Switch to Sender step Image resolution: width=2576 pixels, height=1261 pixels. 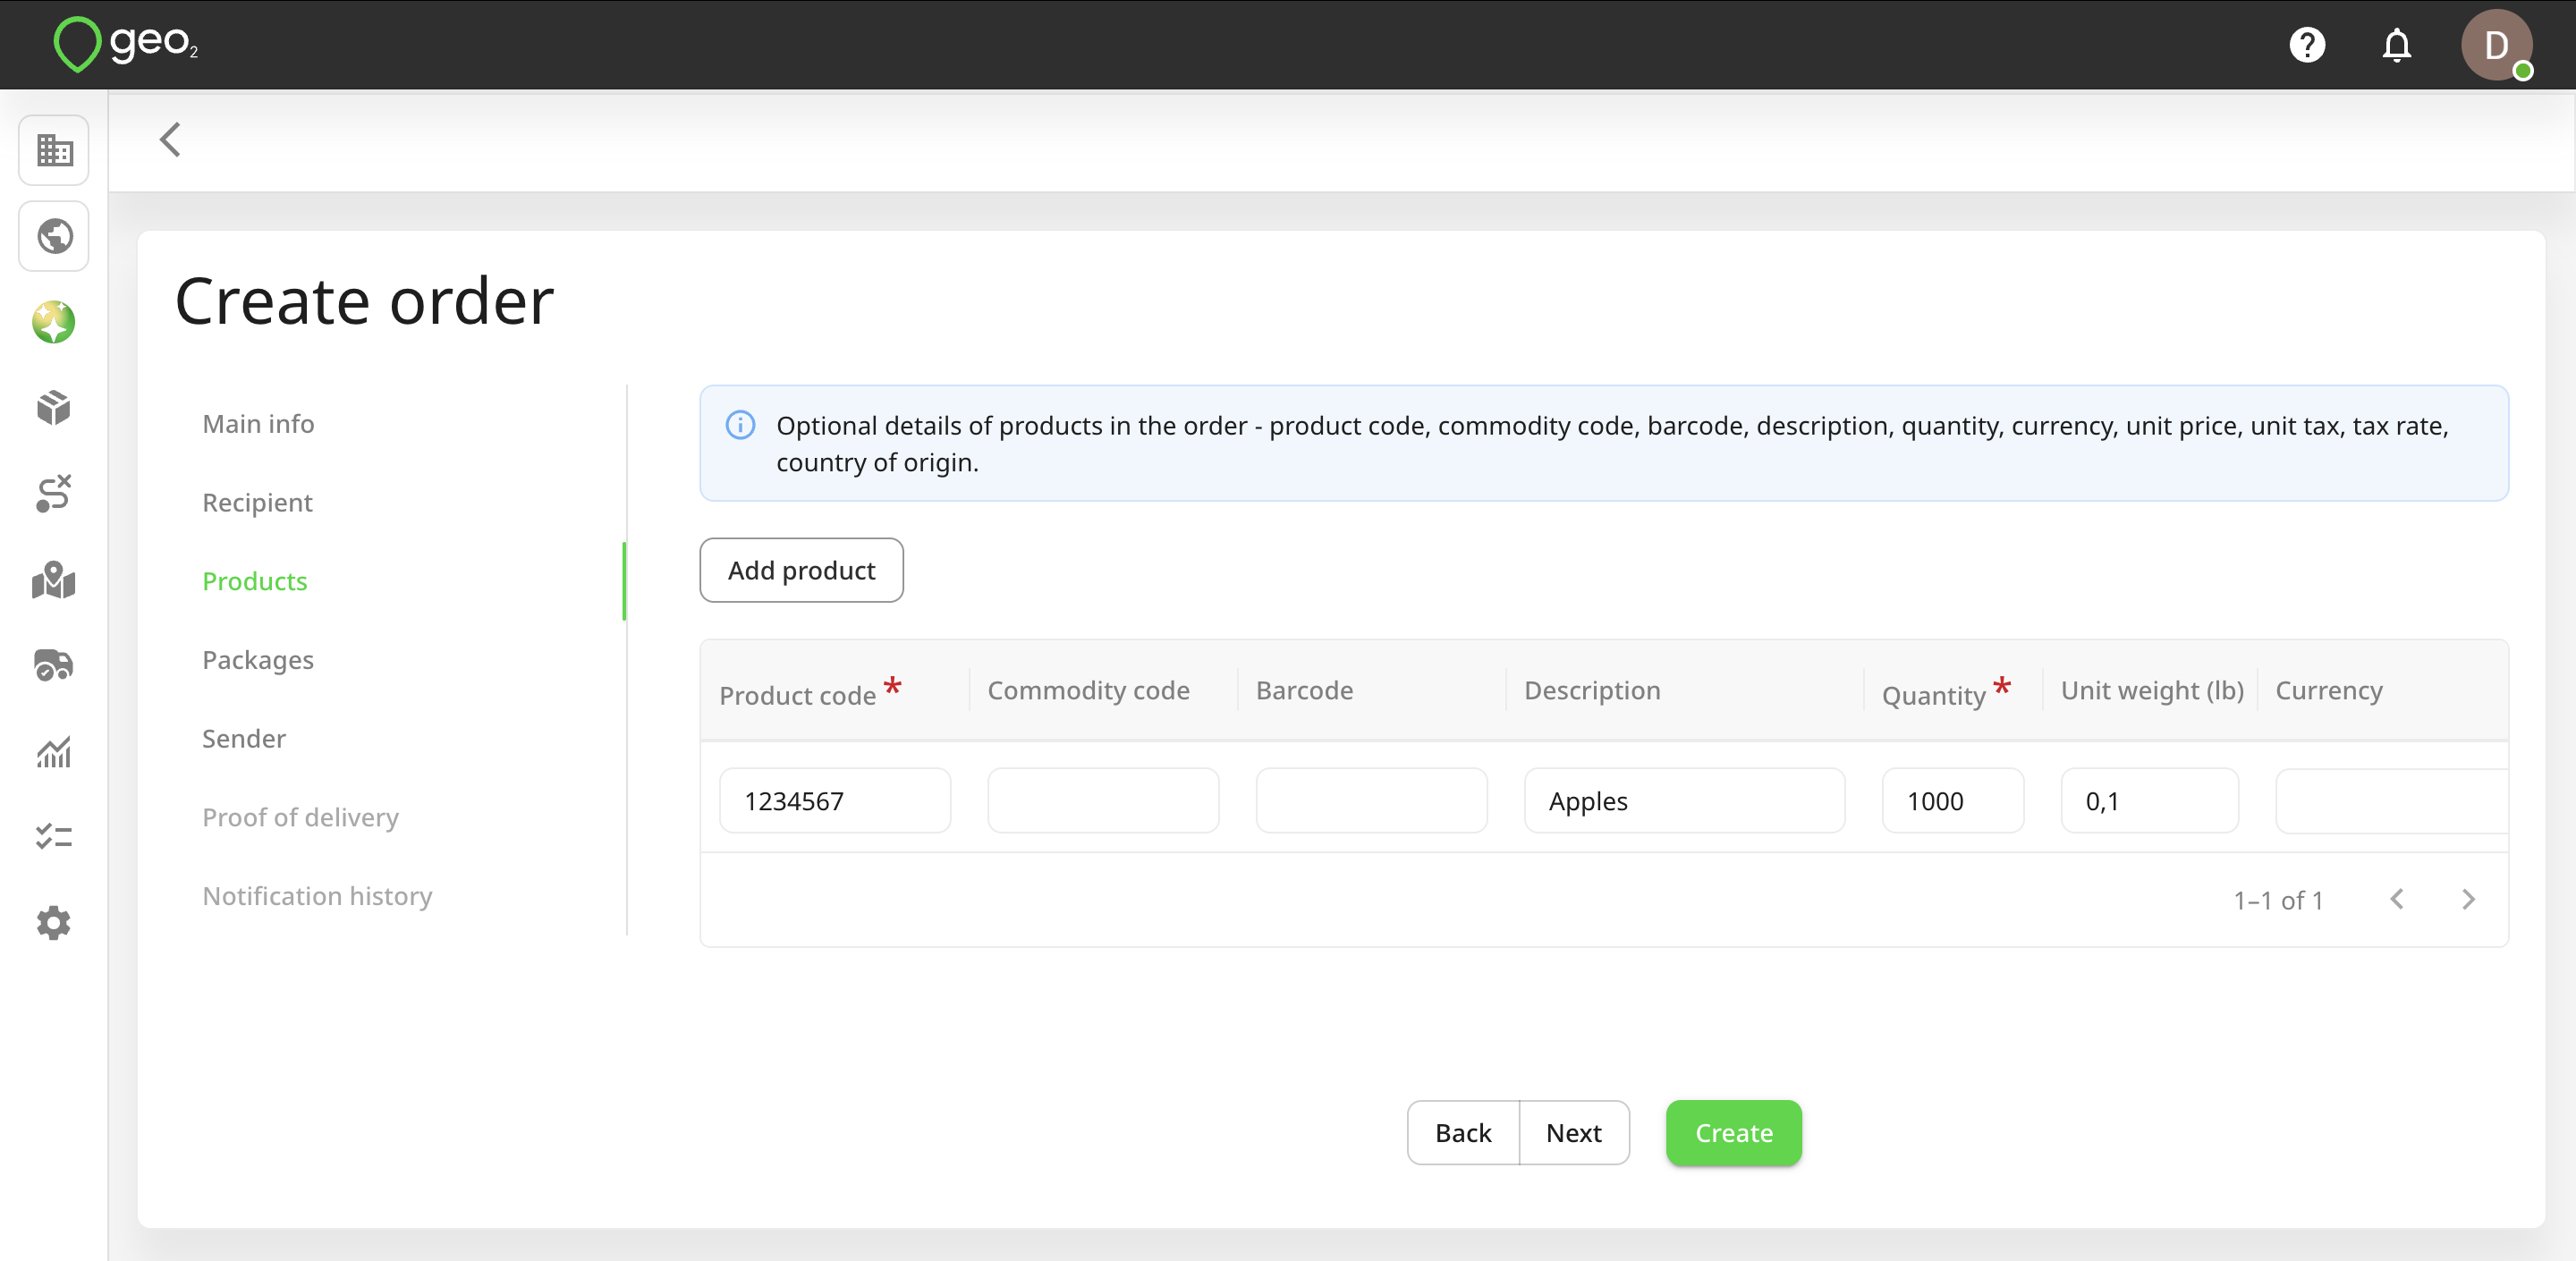[x=244, y=739]
